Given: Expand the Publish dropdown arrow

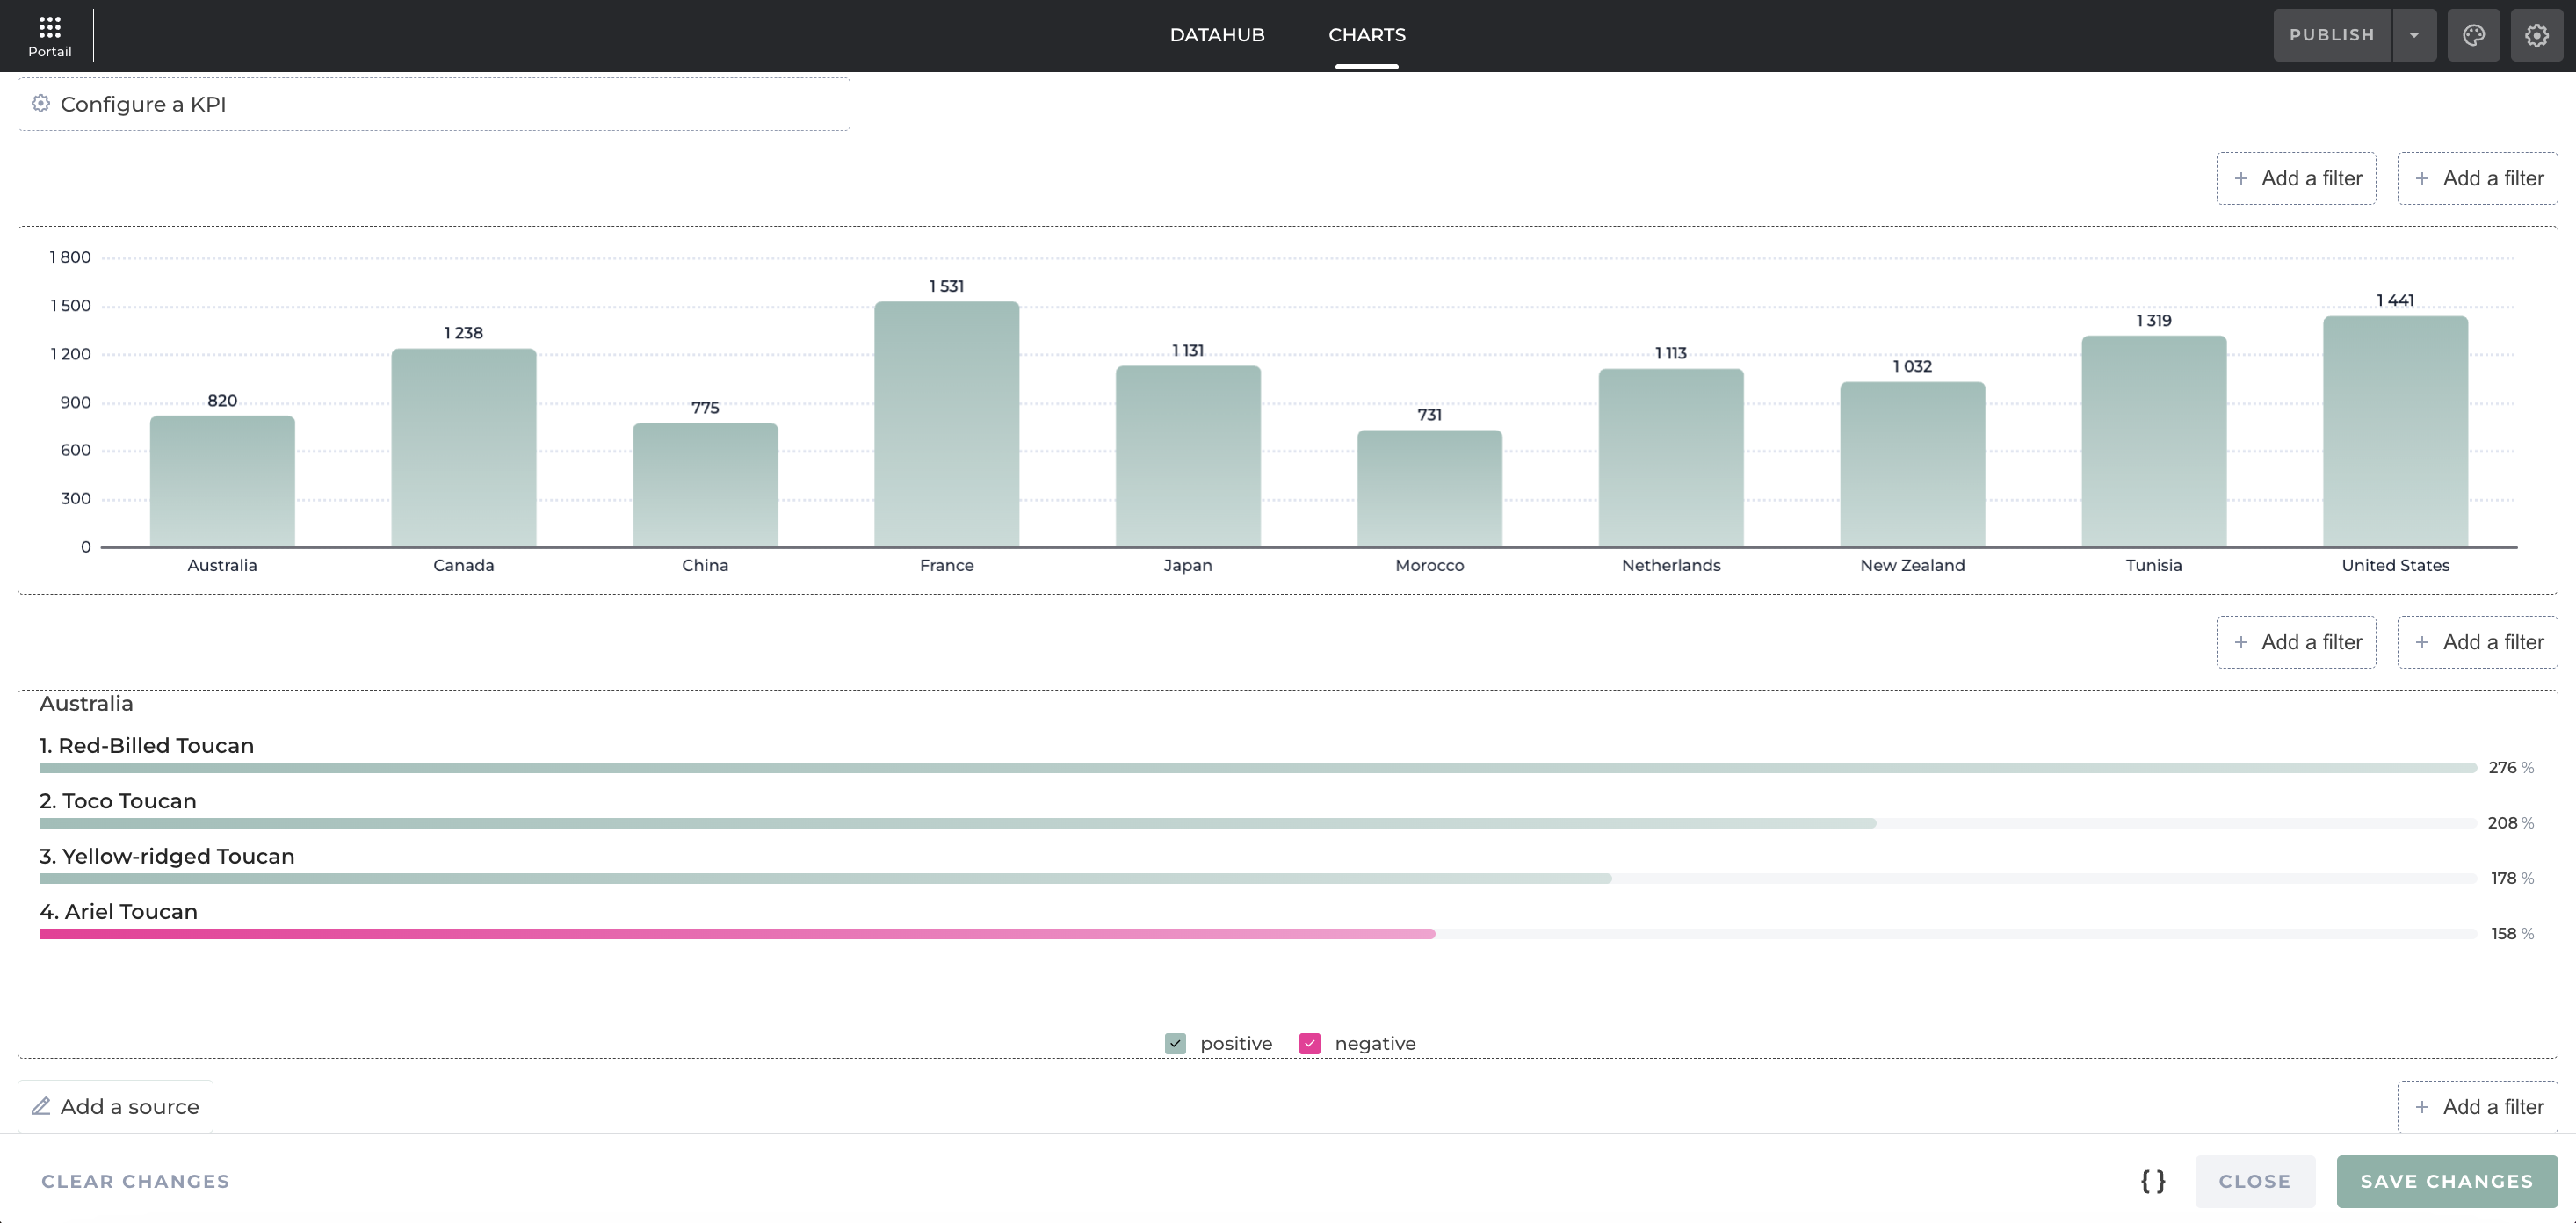Looking at the screenshot, I should (2414, 35).
